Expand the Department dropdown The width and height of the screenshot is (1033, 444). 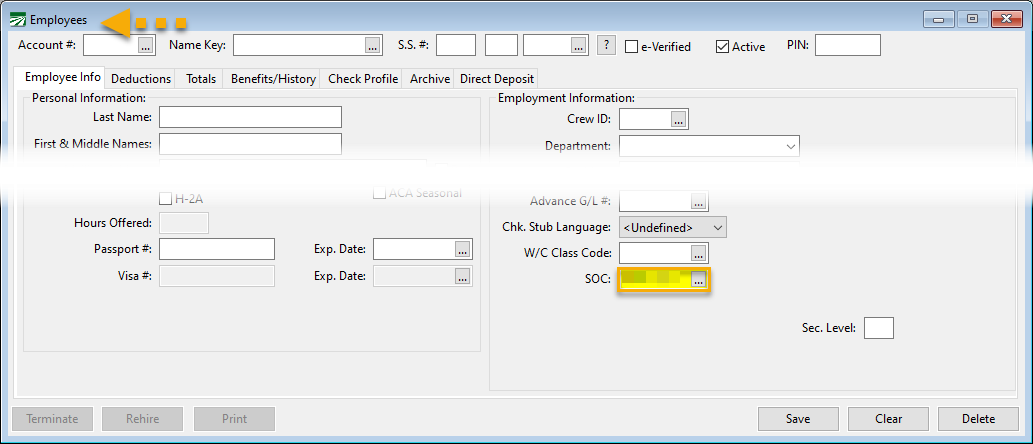pyautogui.click(x=789, y=146)
